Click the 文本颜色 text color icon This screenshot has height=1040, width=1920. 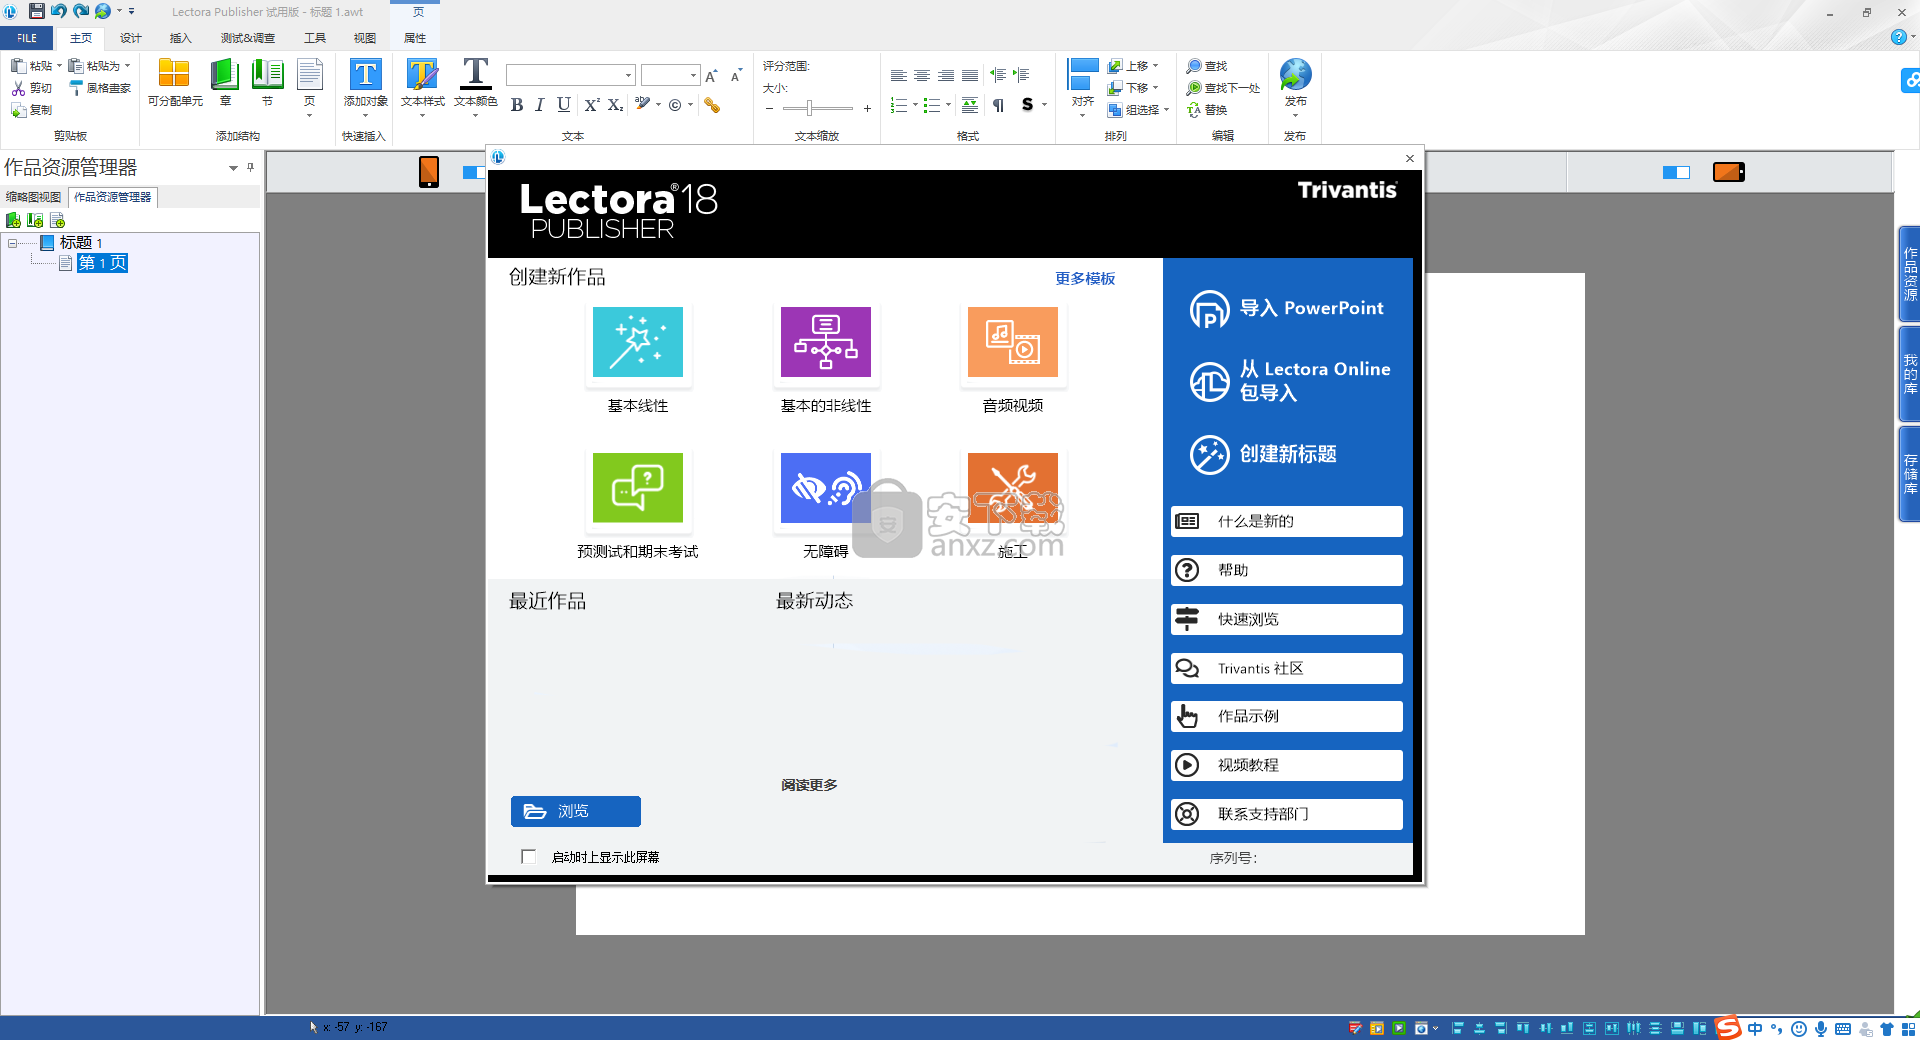pyautogui.click(x=475, y=74)
